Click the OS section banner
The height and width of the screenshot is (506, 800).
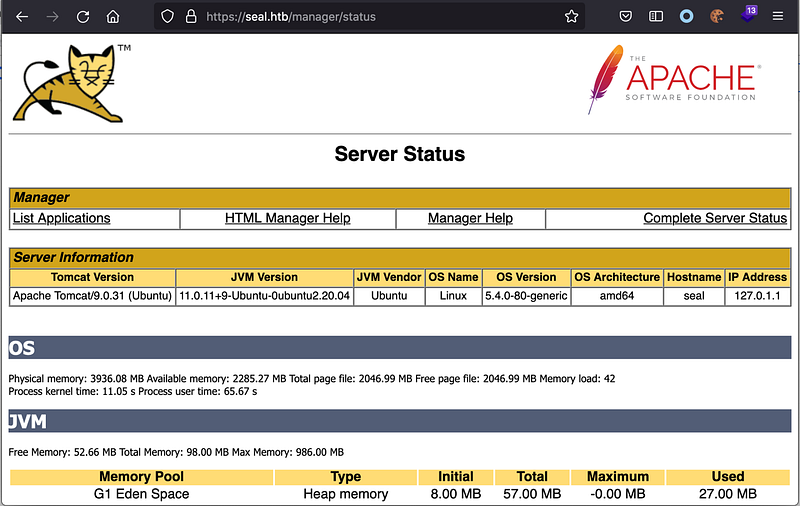pyautogui.click(x=400, y=348)
